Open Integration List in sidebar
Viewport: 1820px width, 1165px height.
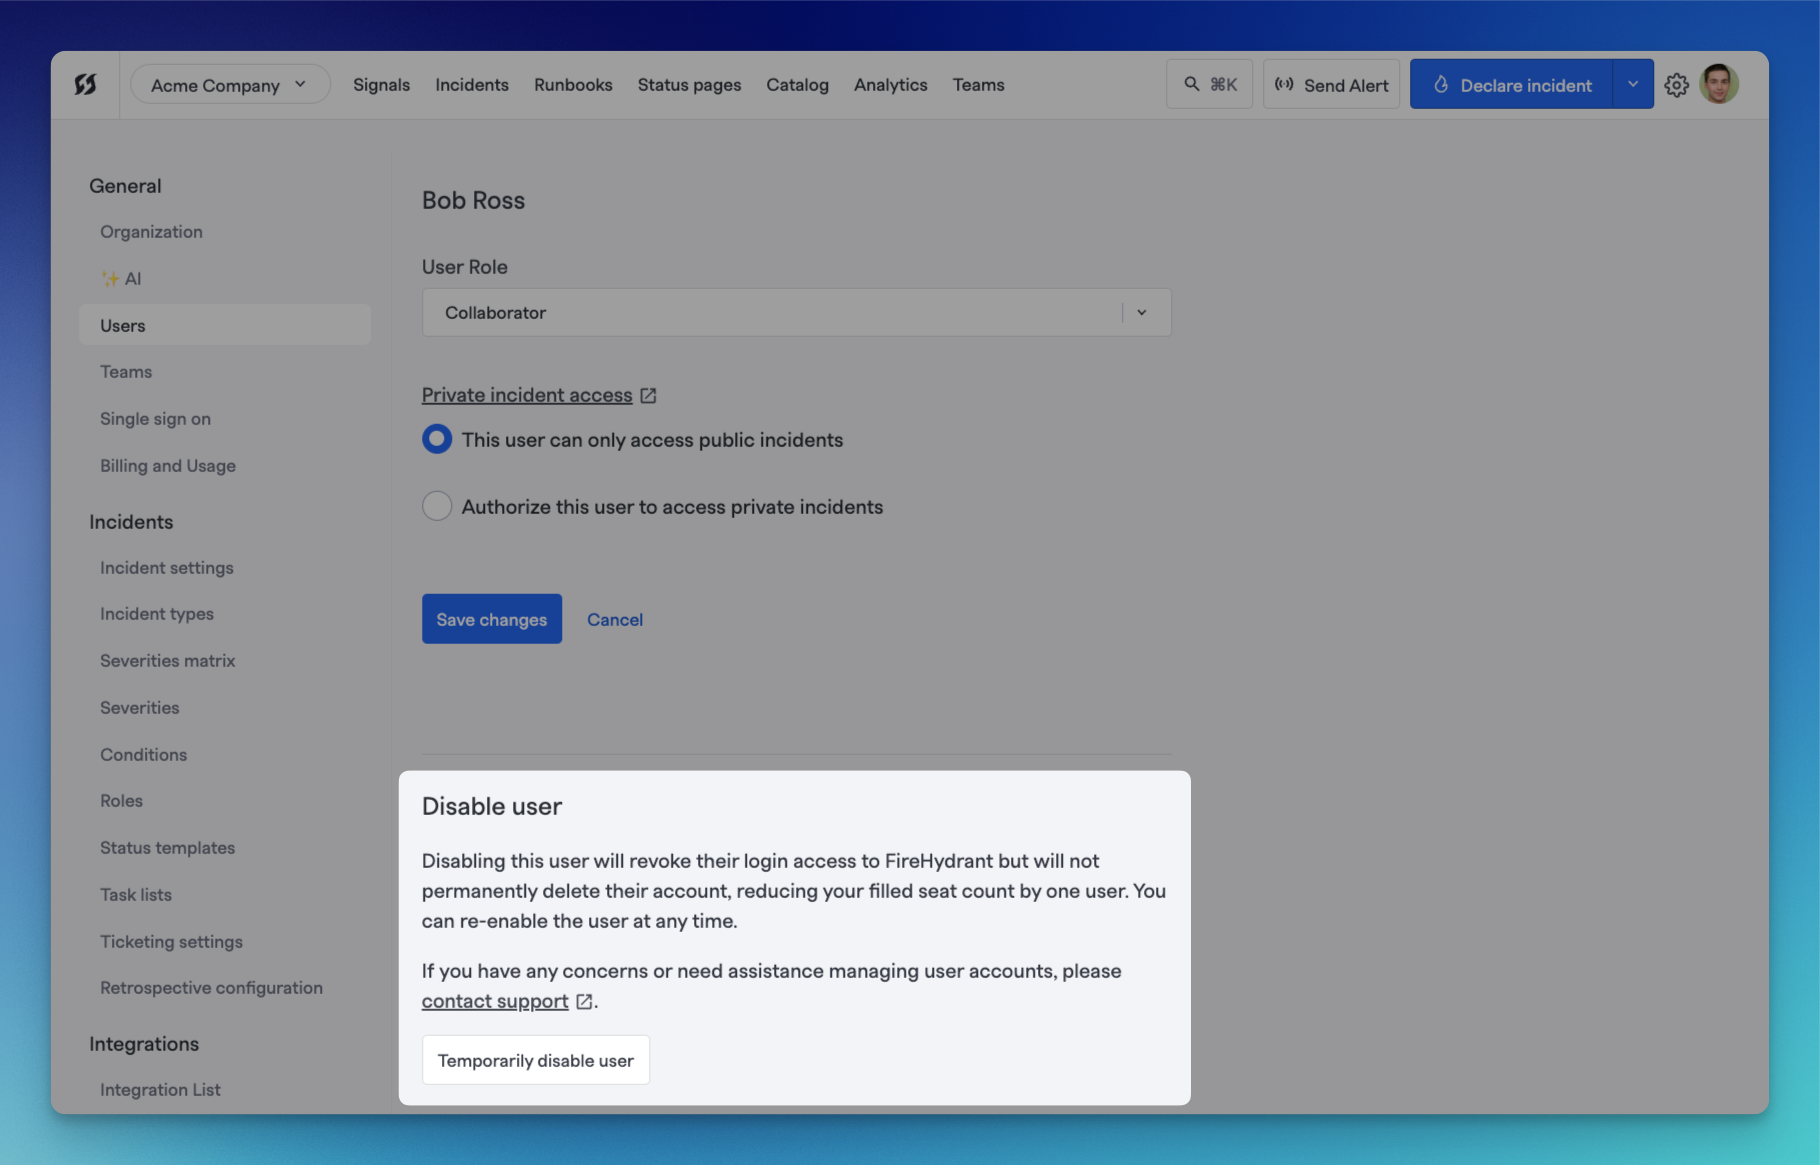(x=160, y=1090)
